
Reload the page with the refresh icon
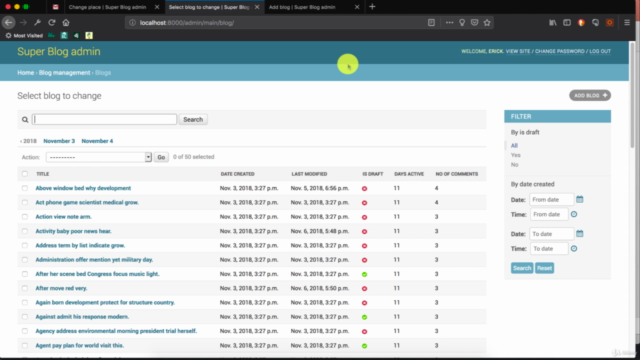51,22
